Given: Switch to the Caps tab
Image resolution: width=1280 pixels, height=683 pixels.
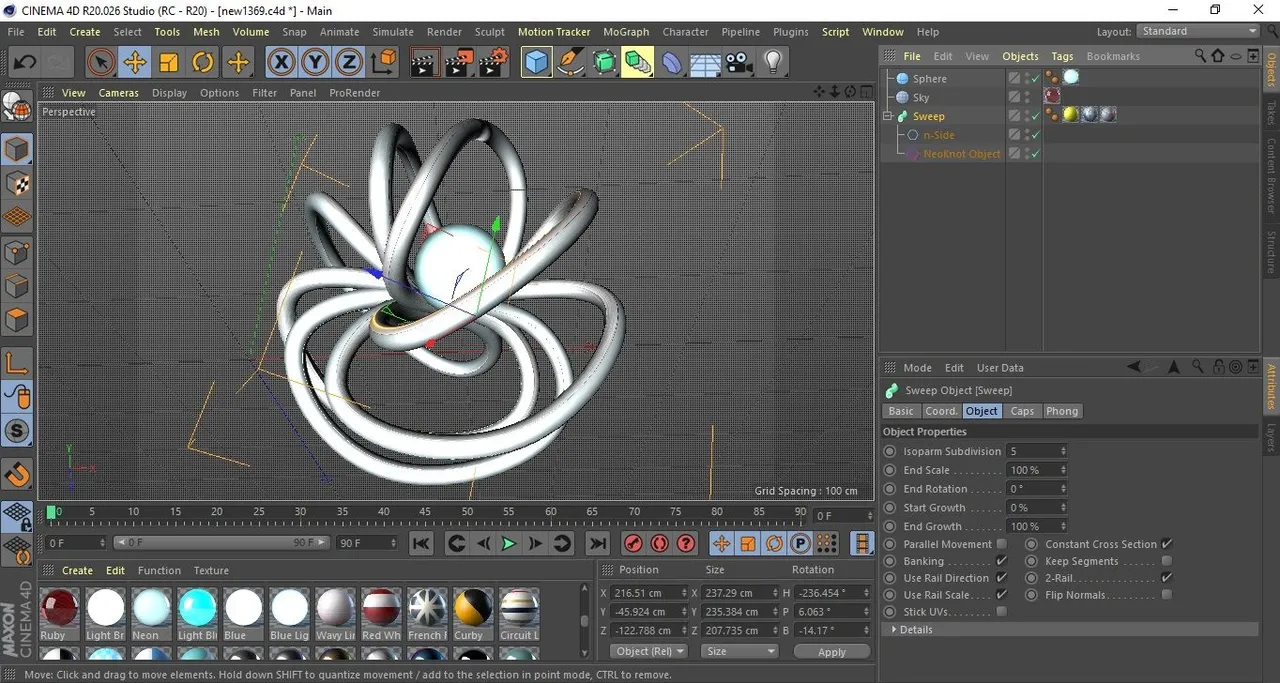Looking at the screenshot, I should pyautogui.click(x=1022, y=411).
